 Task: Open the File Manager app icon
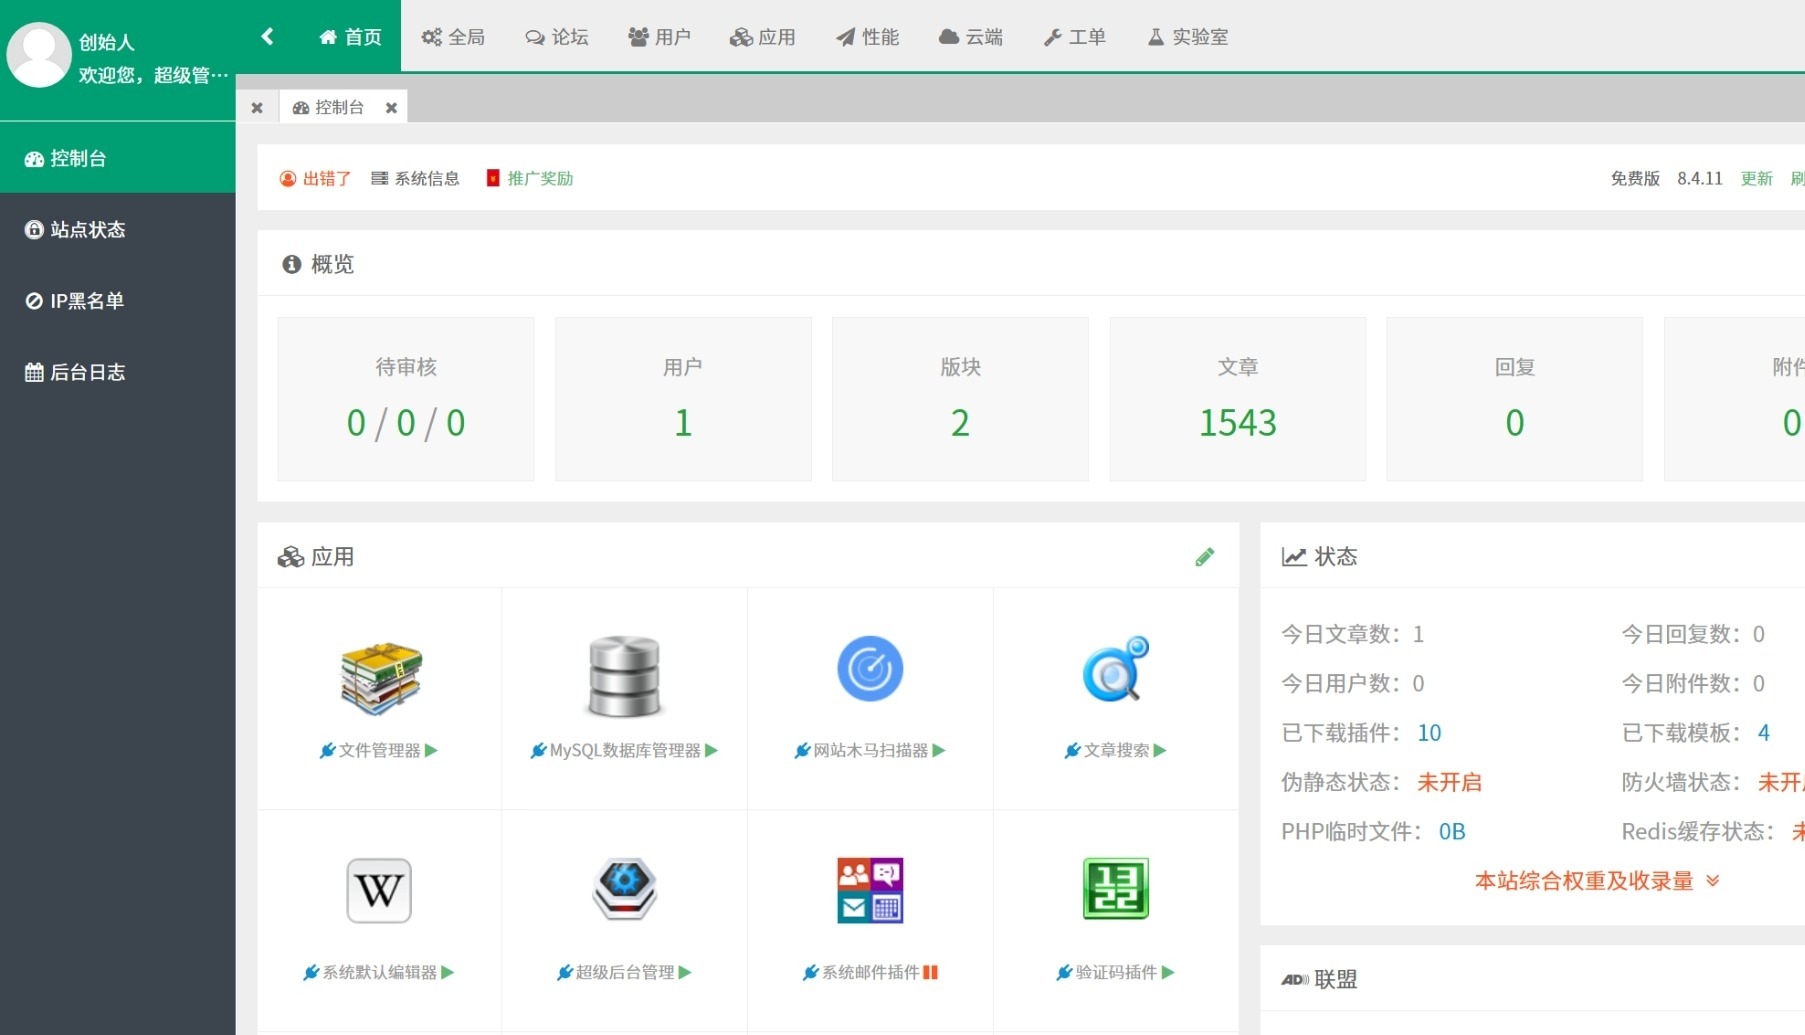[x=381, y=678]
